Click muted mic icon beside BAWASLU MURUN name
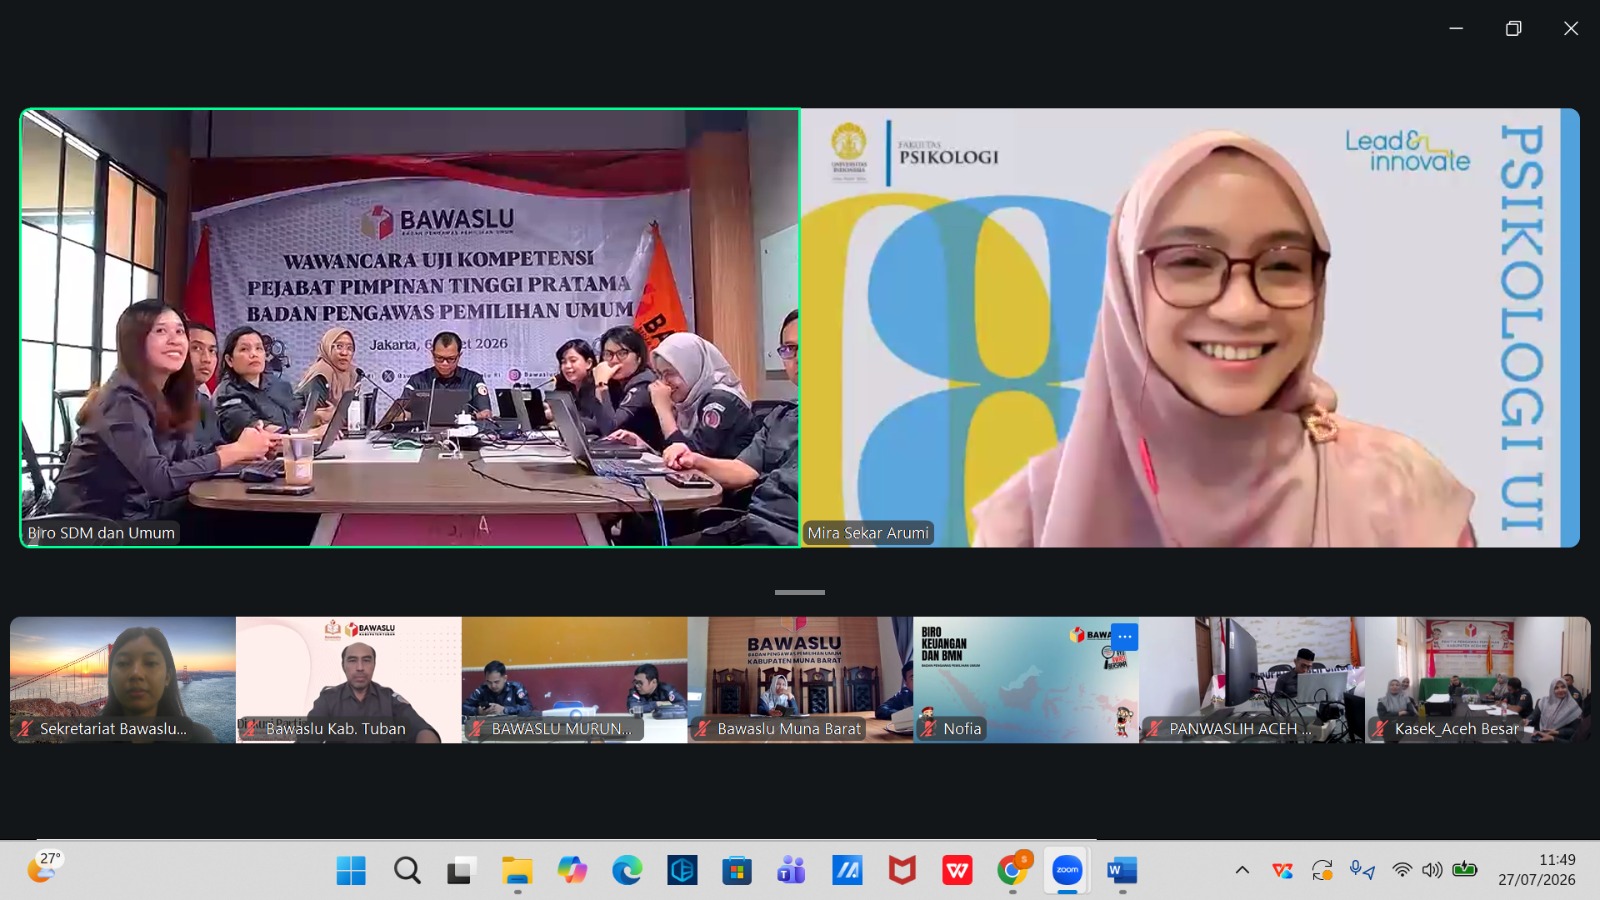 [478, 729]
